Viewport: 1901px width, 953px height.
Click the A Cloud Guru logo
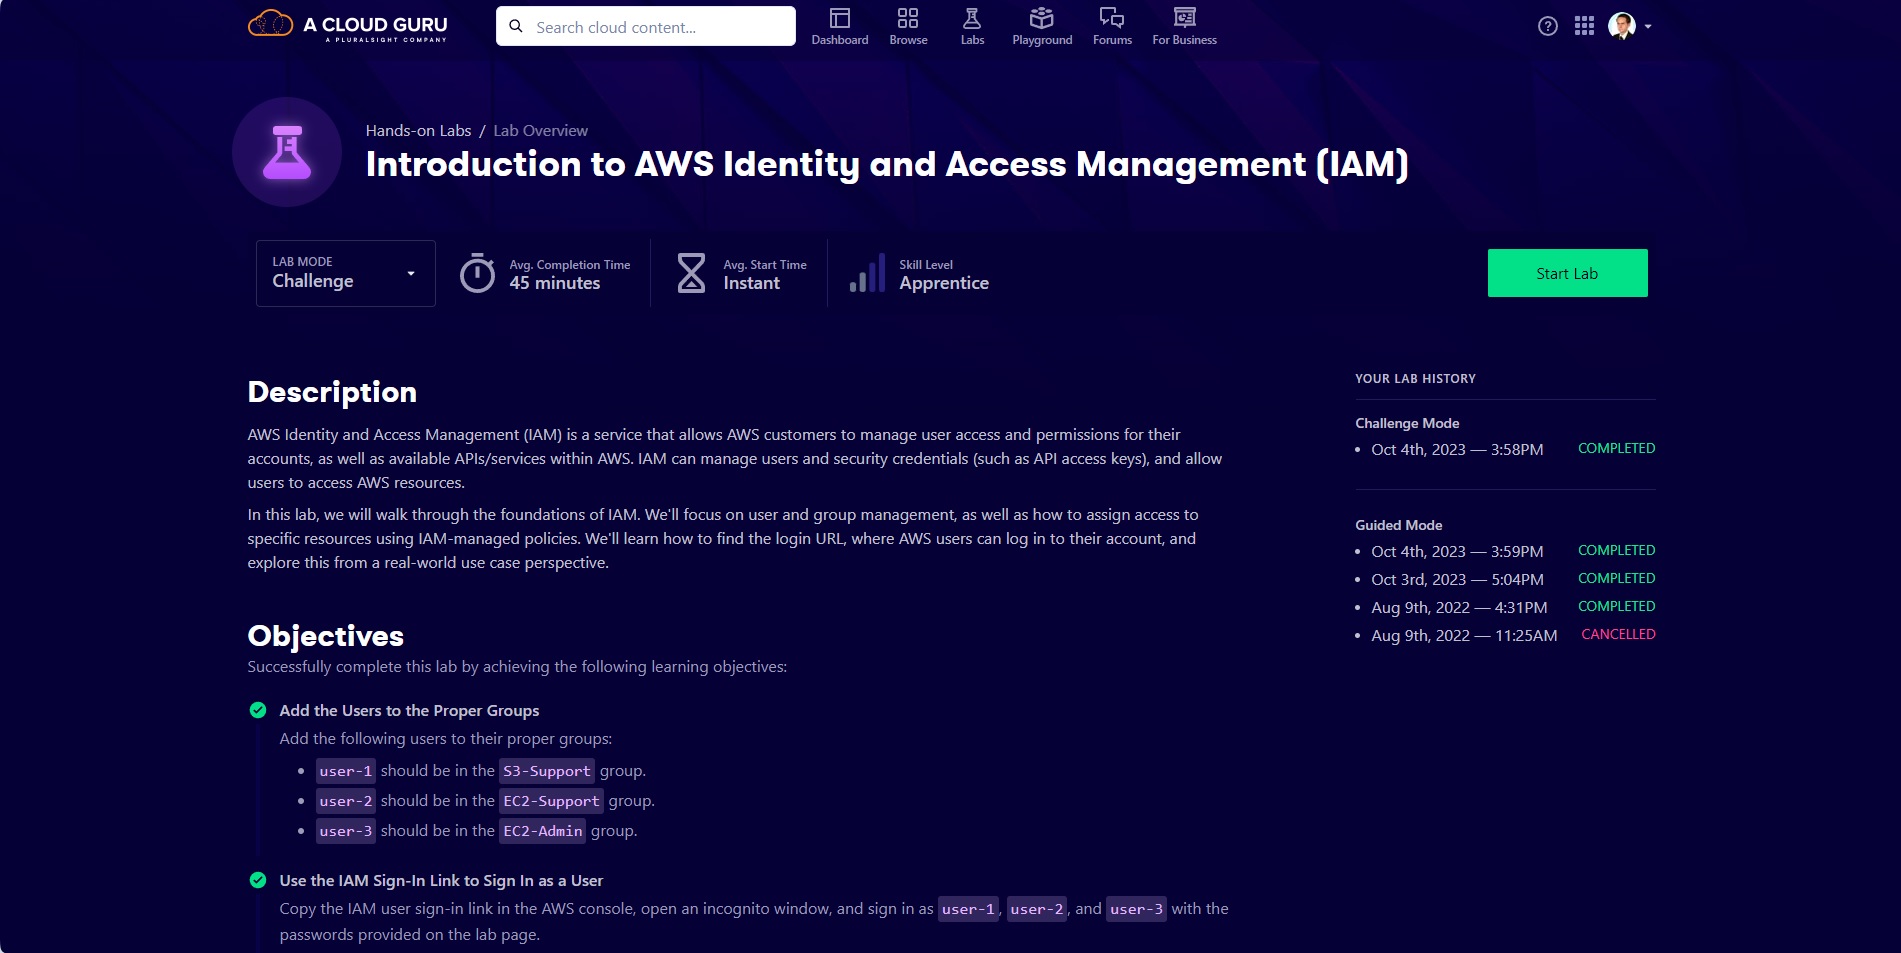[347, 26]
